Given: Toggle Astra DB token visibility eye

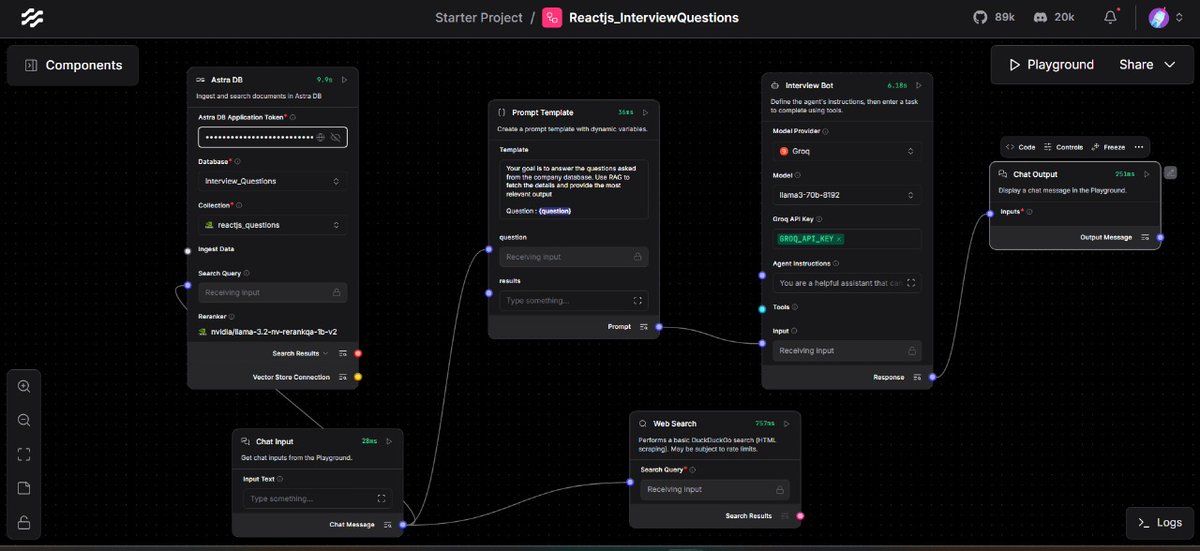Looking at the screenshot, I should 336,137.
